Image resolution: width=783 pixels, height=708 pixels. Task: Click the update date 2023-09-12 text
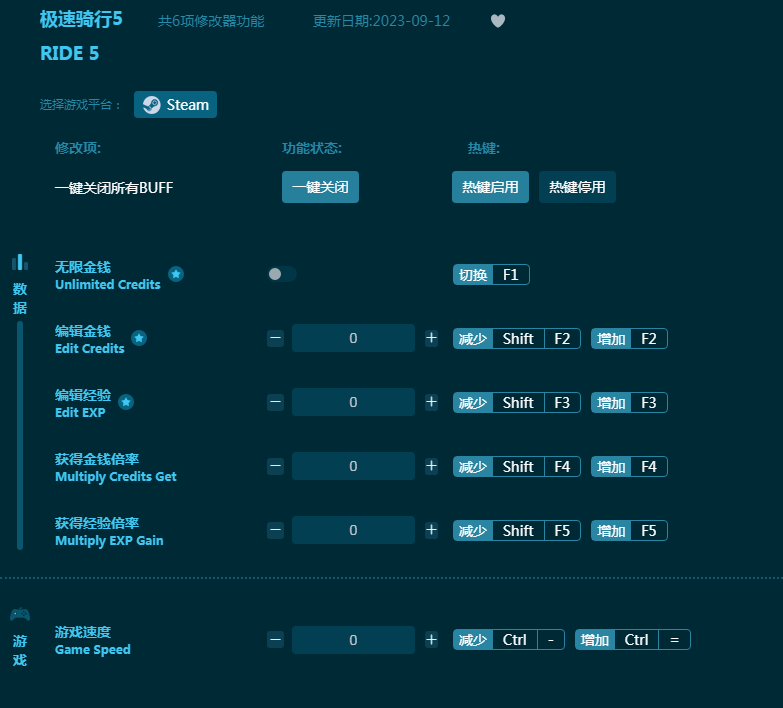(381, 21)
